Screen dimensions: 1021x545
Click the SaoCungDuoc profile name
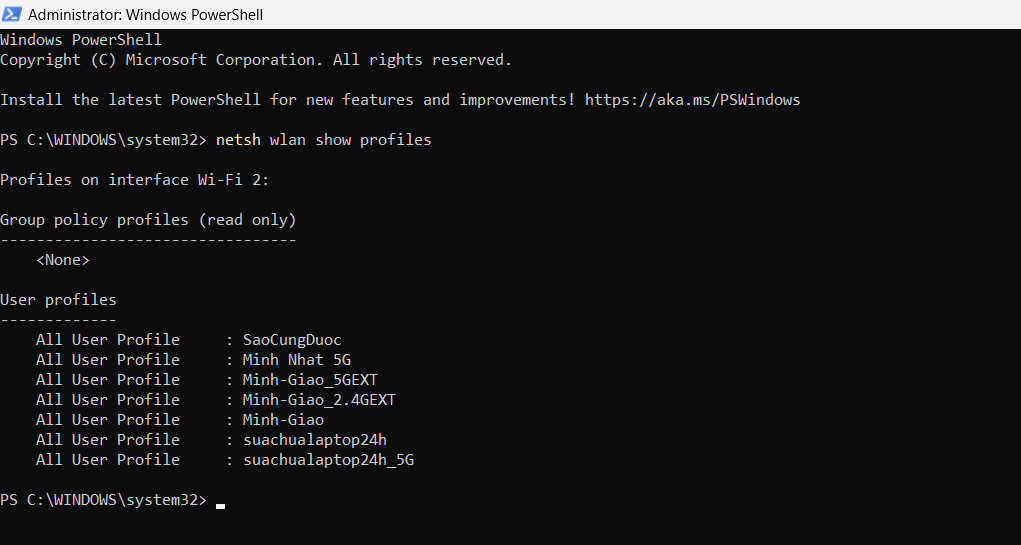click(x=292, y=340)
